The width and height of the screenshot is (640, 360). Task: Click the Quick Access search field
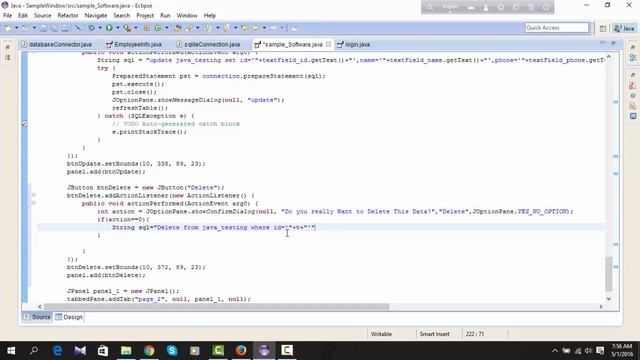[557, 27]
